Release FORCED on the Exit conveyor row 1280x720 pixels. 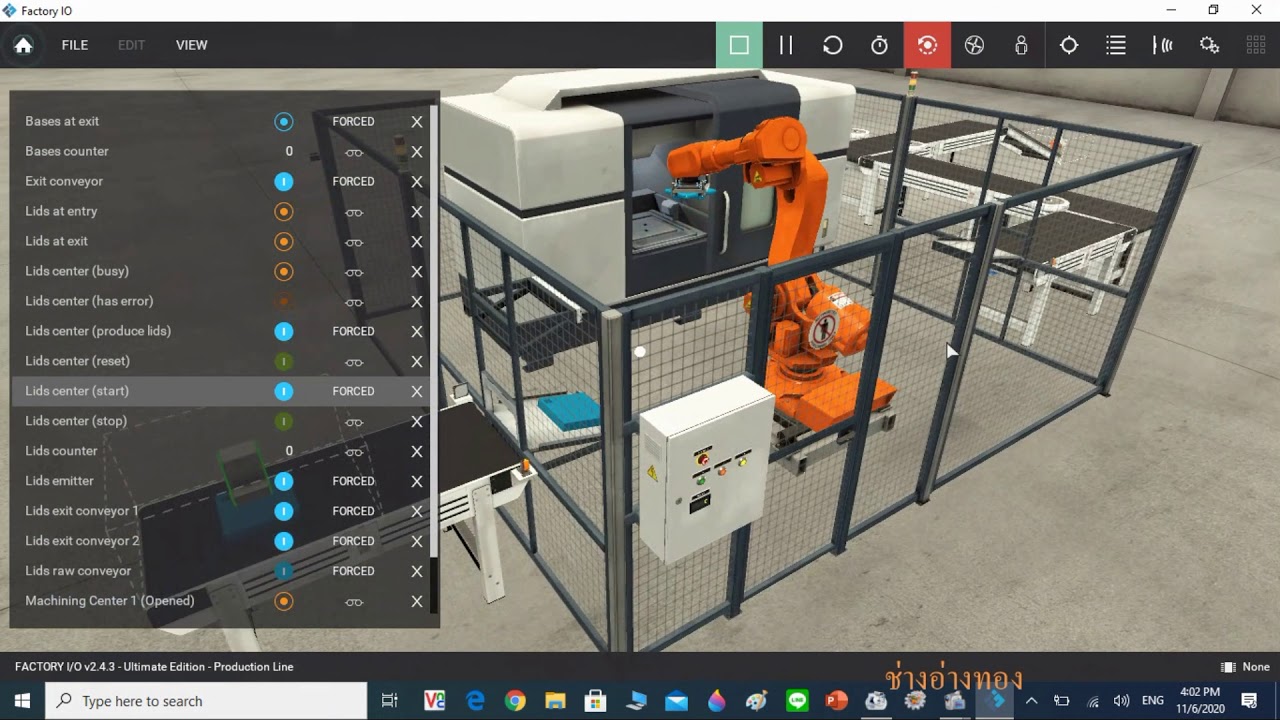(x=353, y=181)
